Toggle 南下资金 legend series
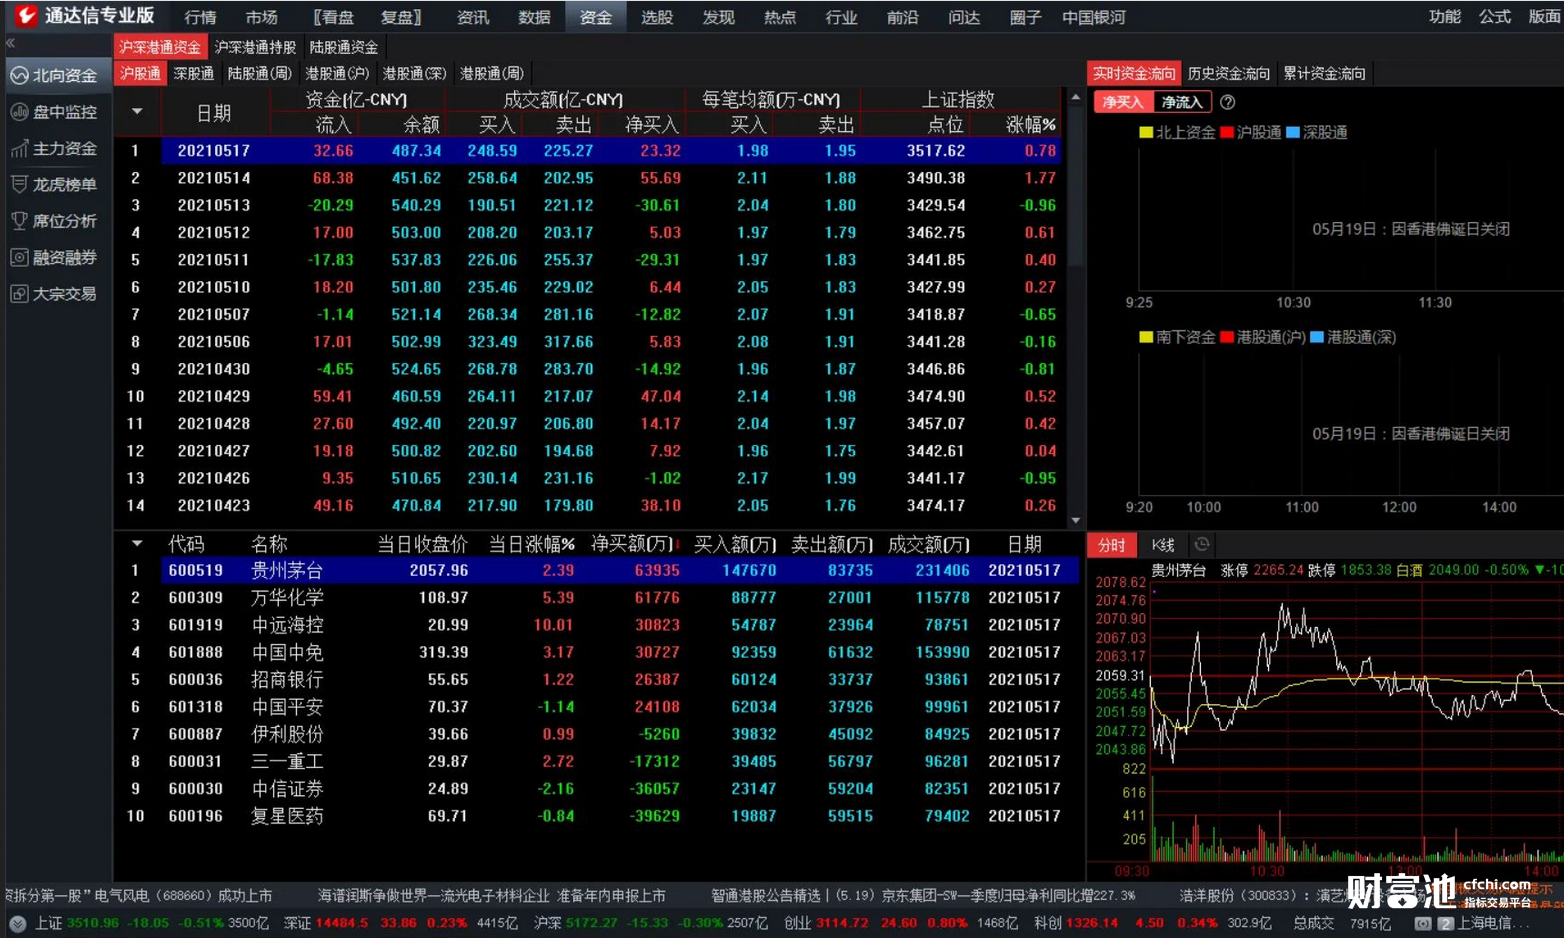 coord(1177,337)
